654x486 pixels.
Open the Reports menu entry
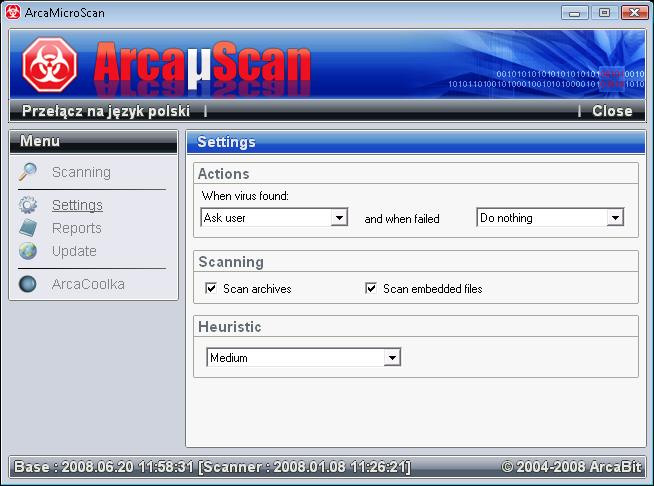coord(77,228)
